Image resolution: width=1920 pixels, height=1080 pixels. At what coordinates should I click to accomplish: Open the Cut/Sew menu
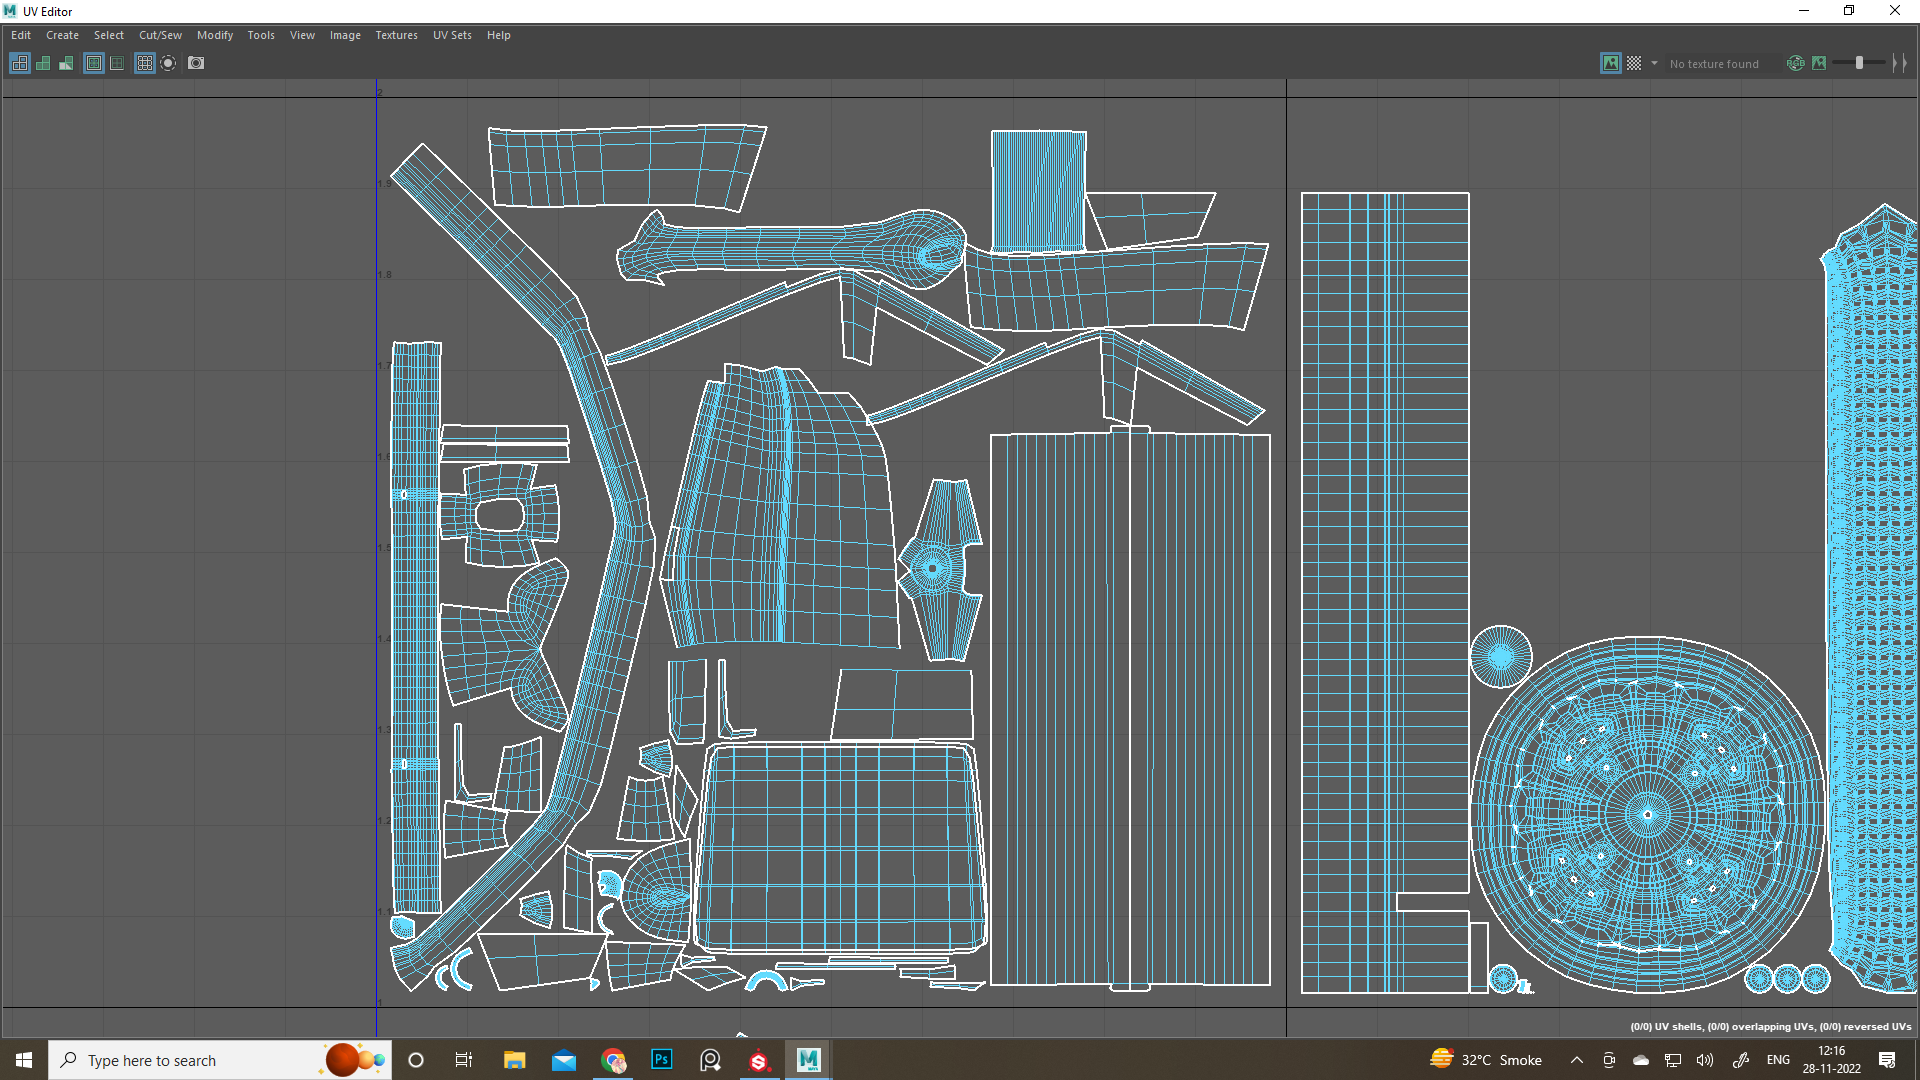160,35
